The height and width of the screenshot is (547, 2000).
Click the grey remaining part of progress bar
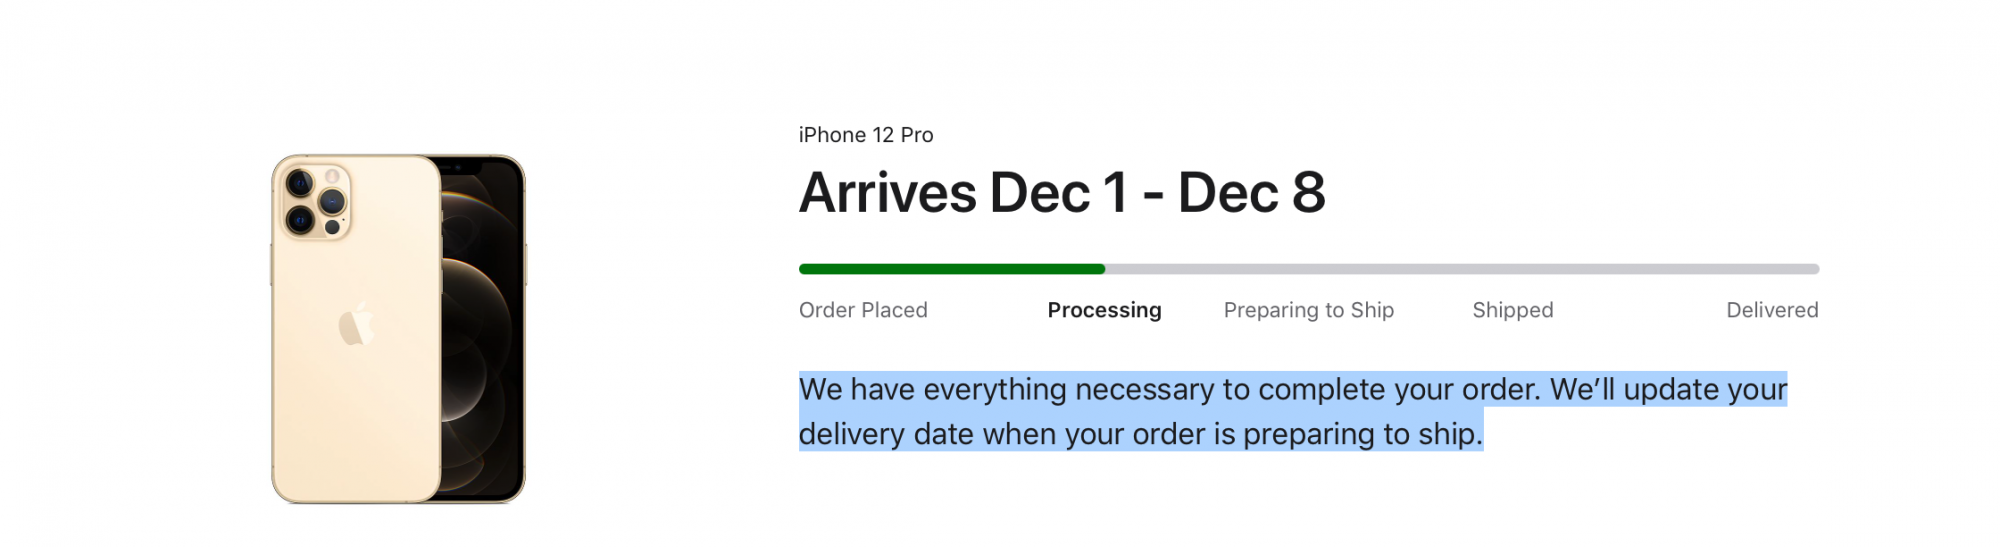(1460, 269)
